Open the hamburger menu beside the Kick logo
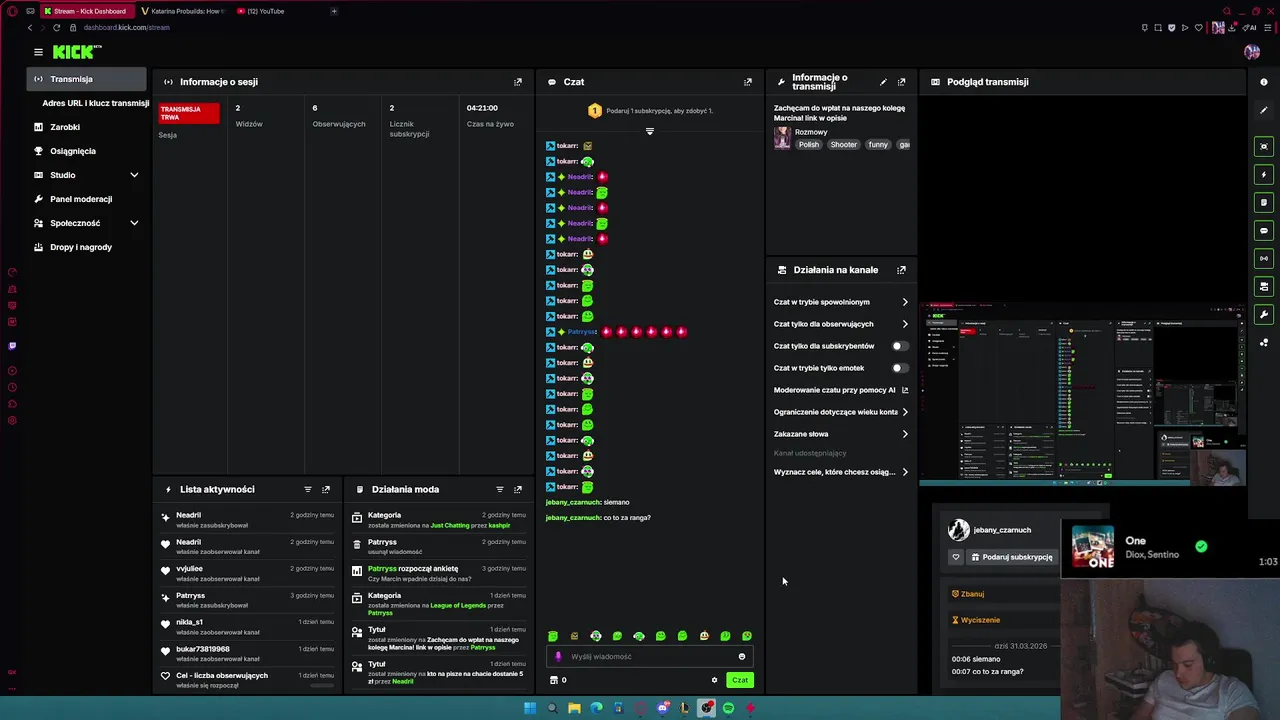Screen dimensions: 1280x720 point(38,52)
